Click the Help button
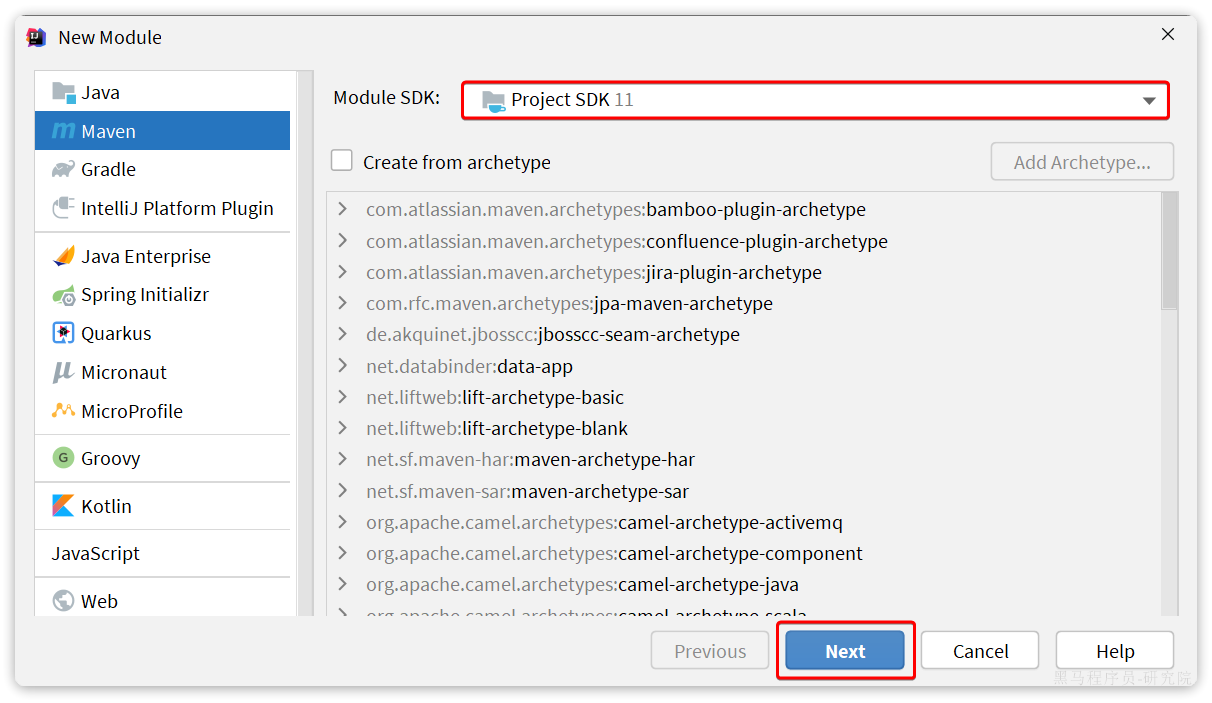This screenshot has height=703, width=1212. point(1115,651)
